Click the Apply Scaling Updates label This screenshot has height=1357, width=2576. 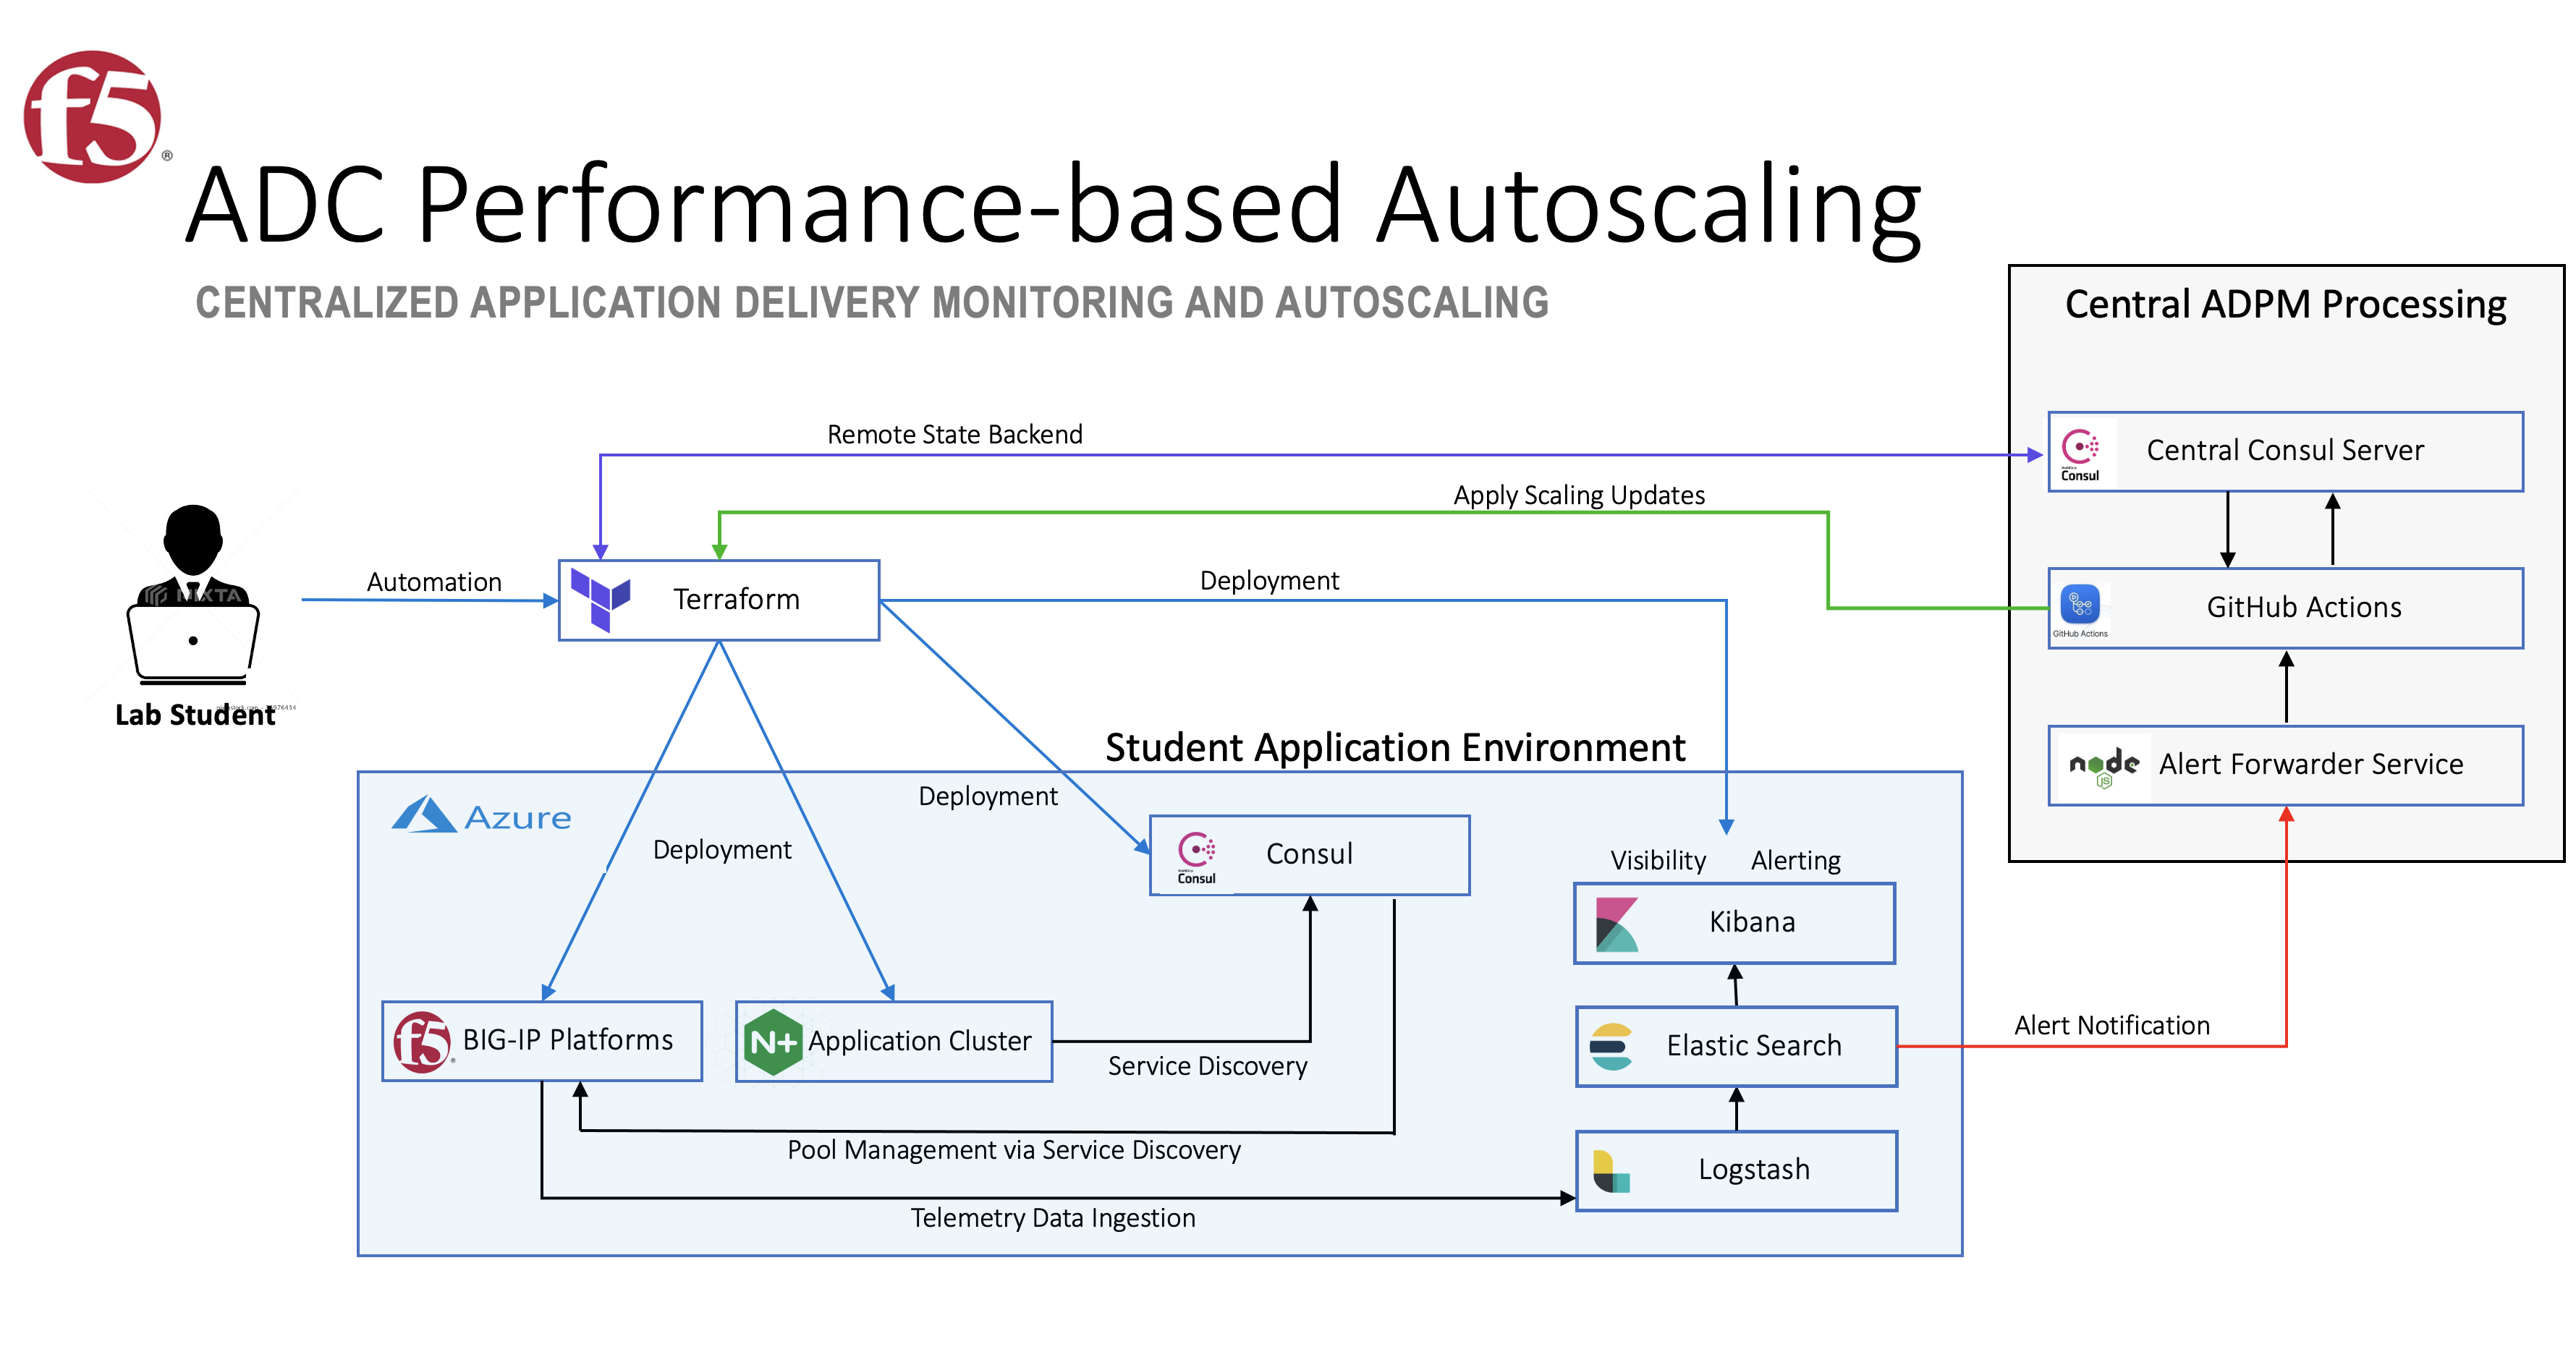point(1578,495)
